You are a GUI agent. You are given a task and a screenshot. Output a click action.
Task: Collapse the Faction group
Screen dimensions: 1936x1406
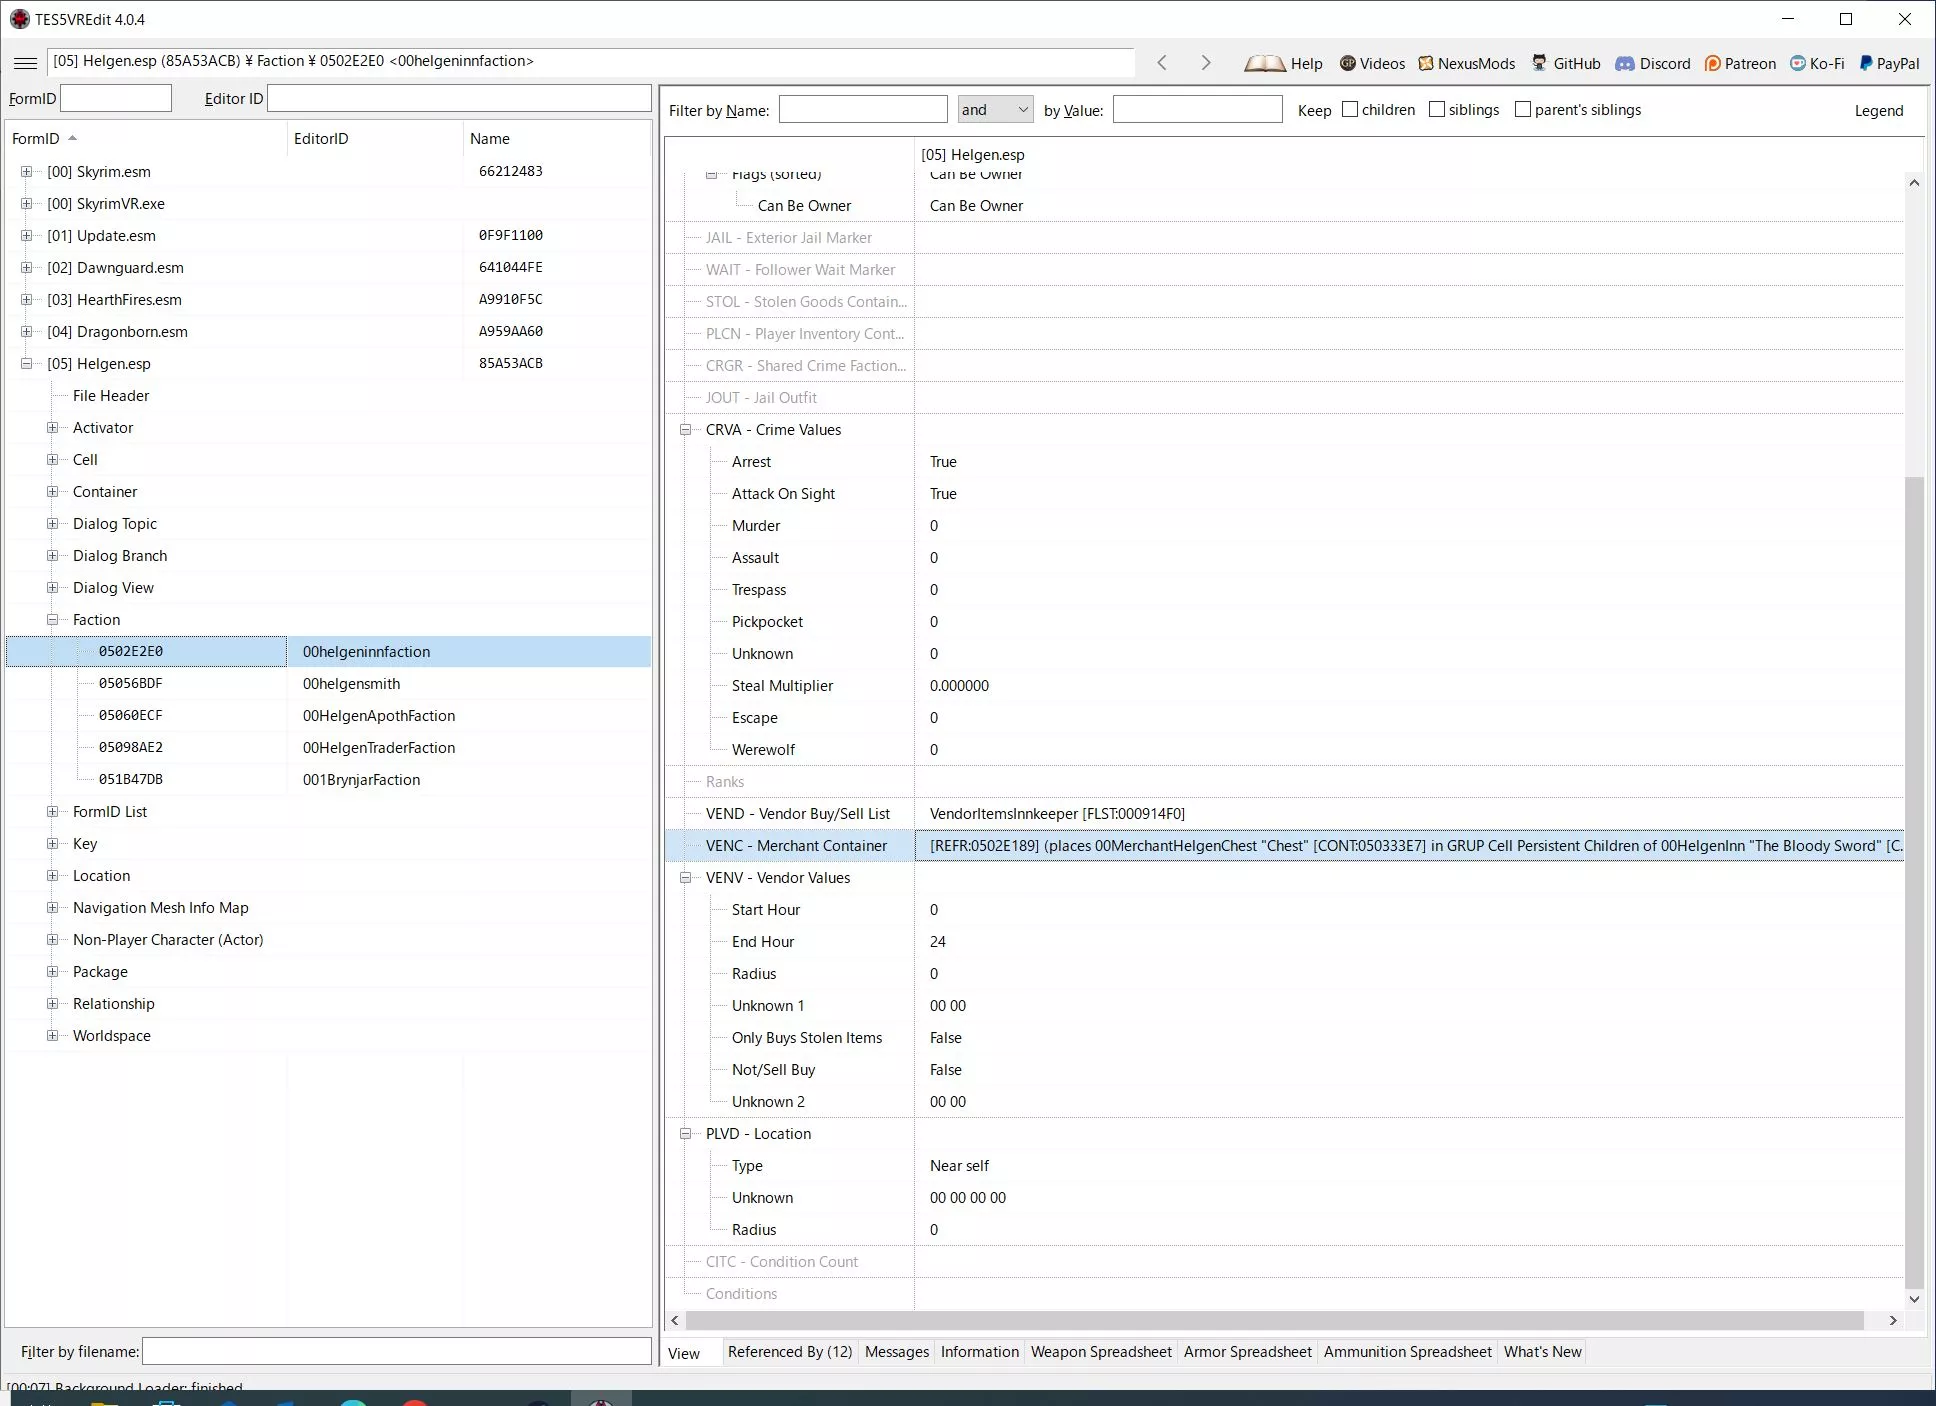[x=53, y=619]
